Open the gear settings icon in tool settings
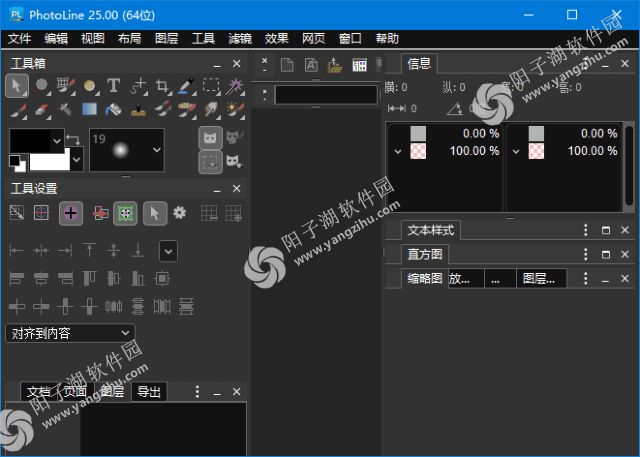The height and width of the screenshot is (457, 640). [179, 213]
